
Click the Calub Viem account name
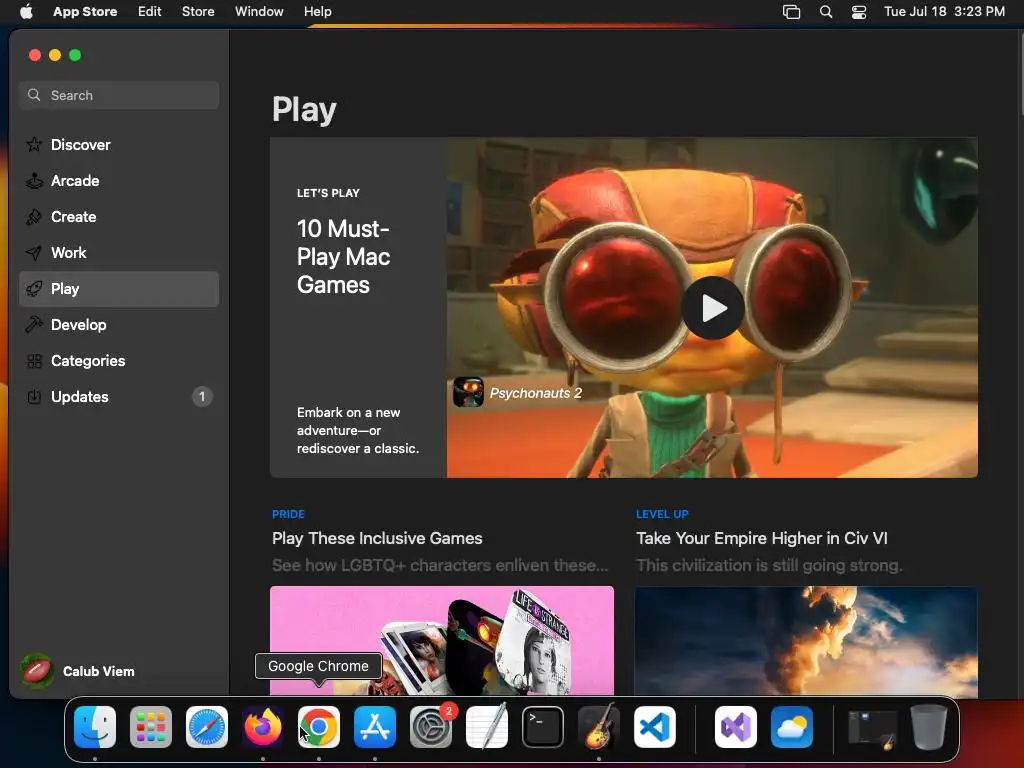coord(99,671)
